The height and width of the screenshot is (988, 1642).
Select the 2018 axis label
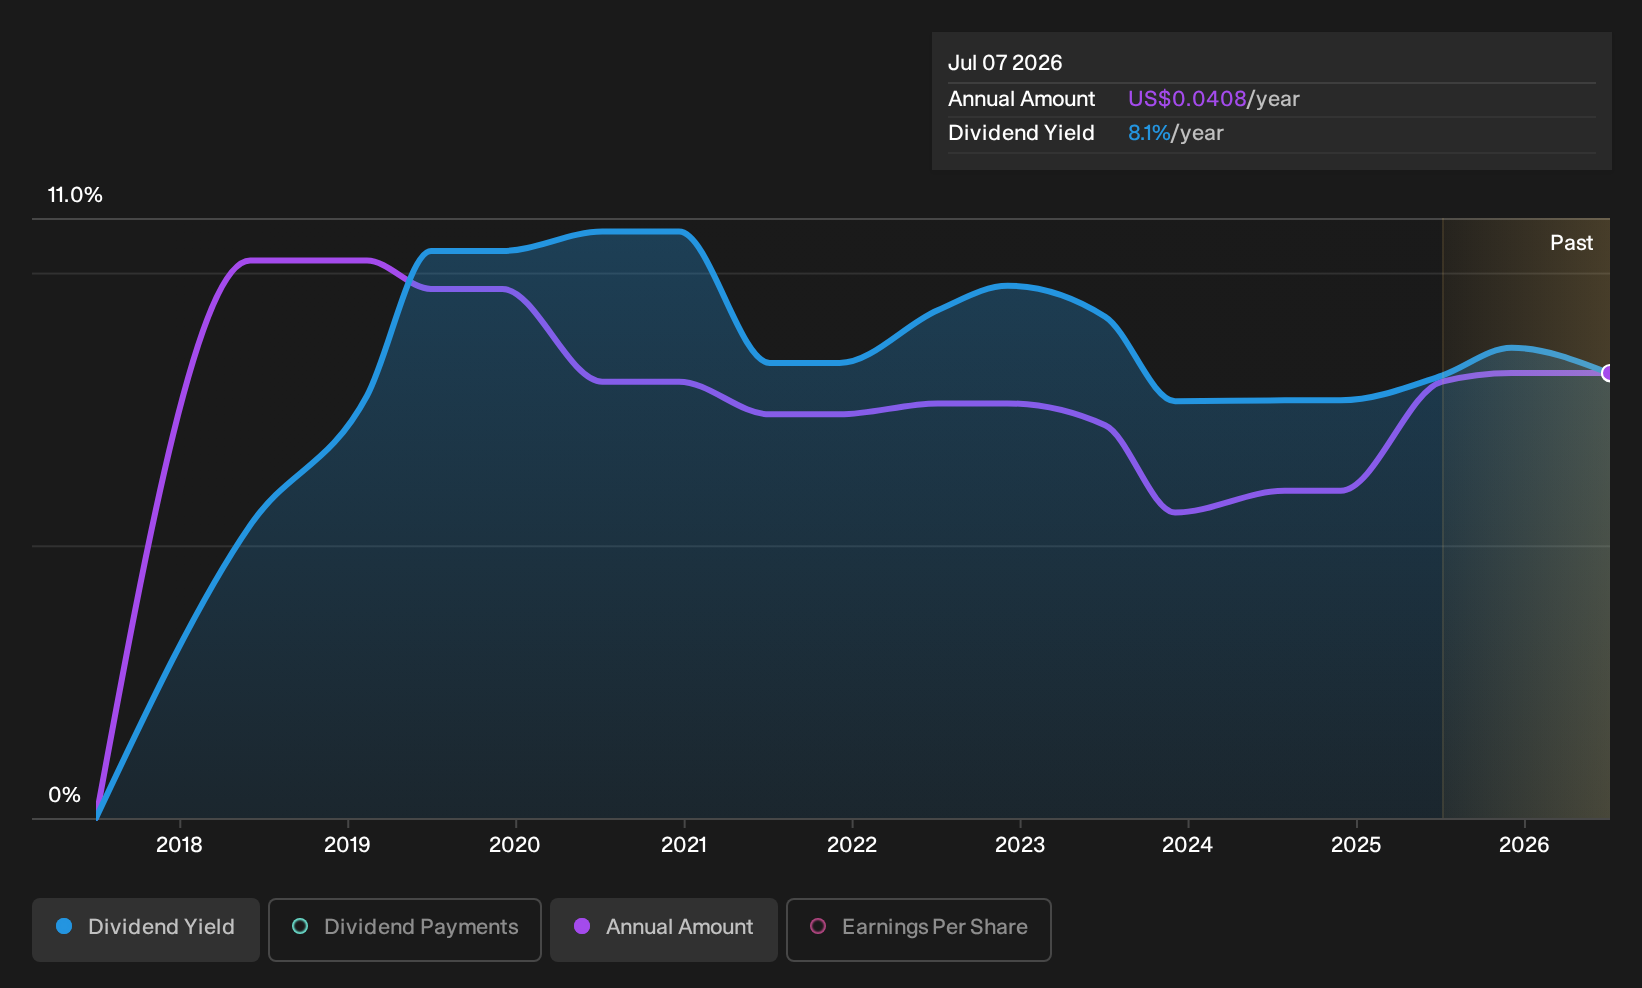pyautogui.click(x=179, y=845)
